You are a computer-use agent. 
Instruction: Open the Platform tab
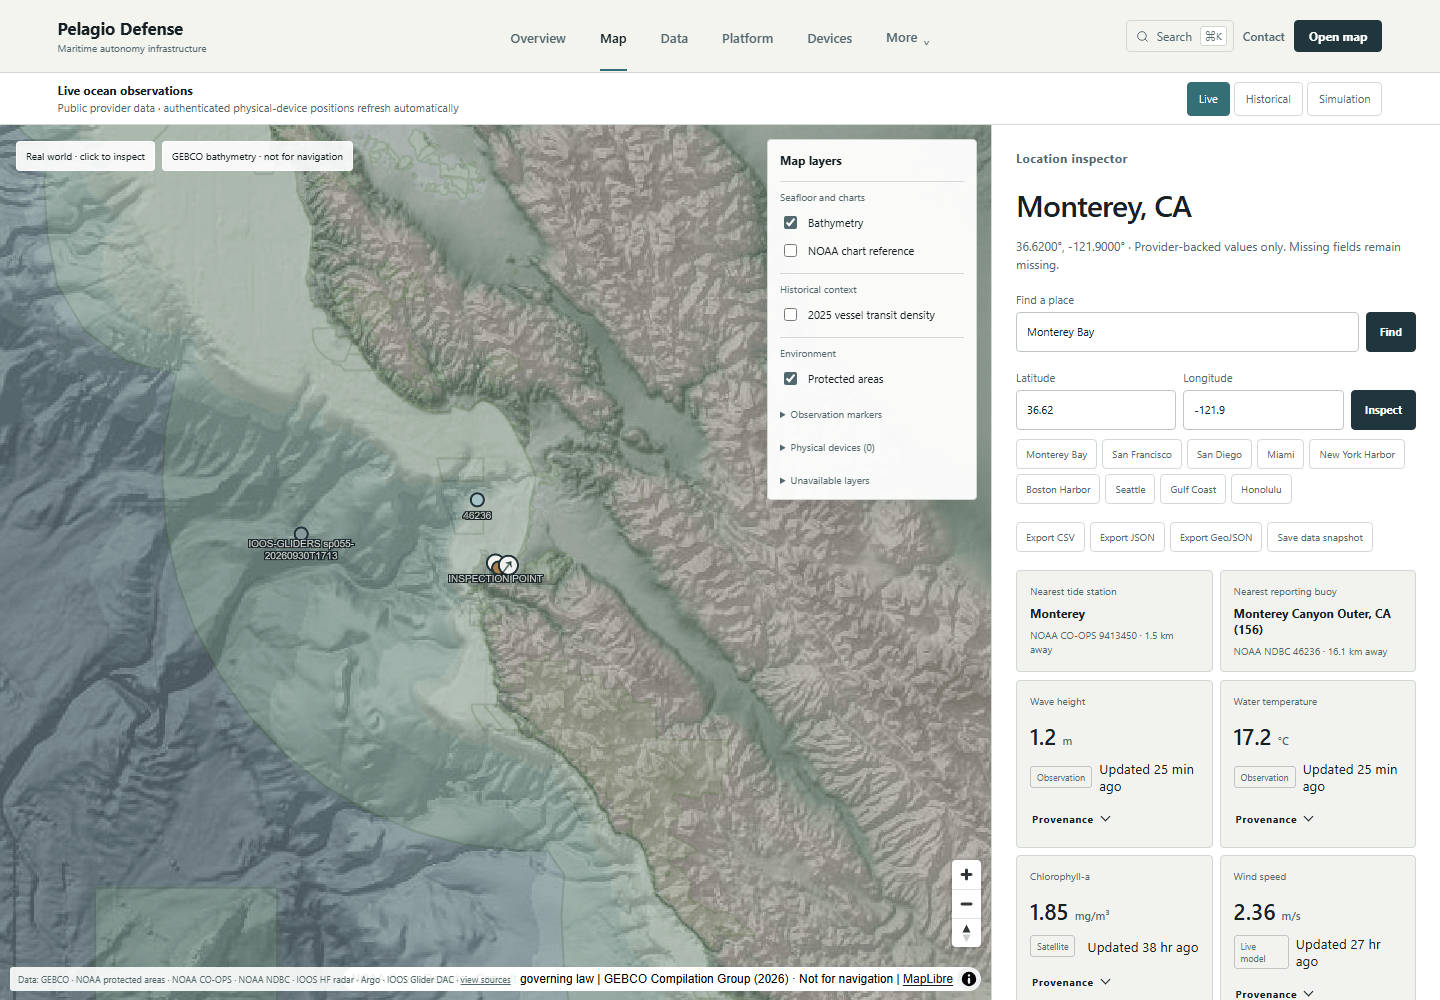(x=747, y=38)
